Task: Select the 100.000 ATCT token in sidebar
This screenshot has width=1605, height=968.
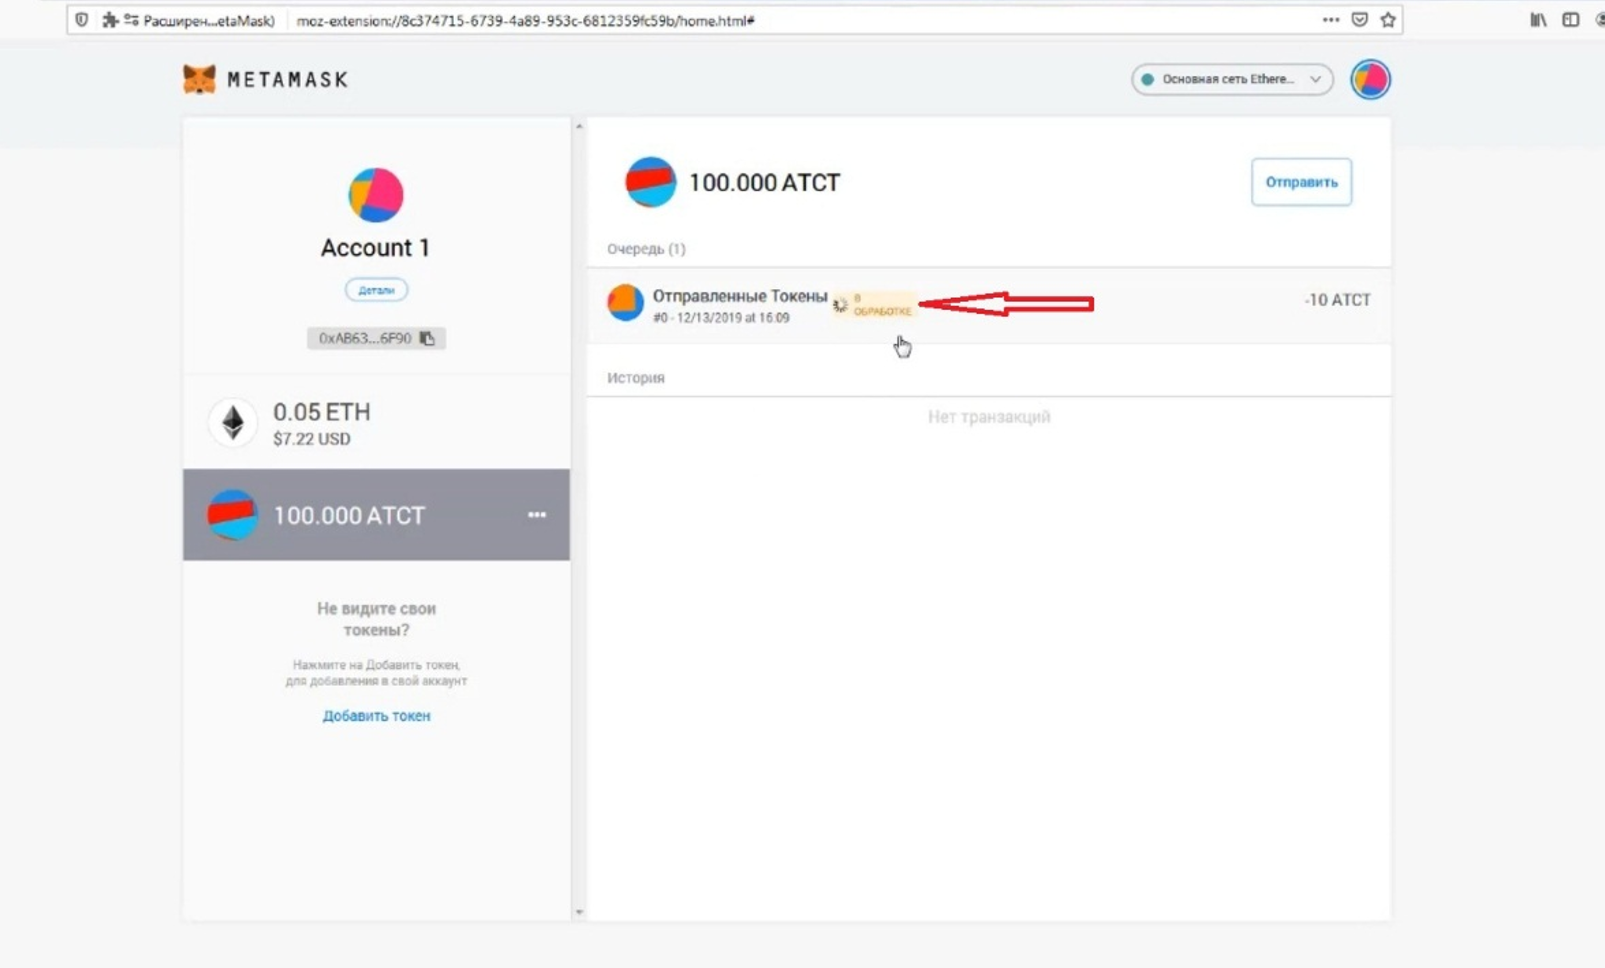Action: pos(376,515)
